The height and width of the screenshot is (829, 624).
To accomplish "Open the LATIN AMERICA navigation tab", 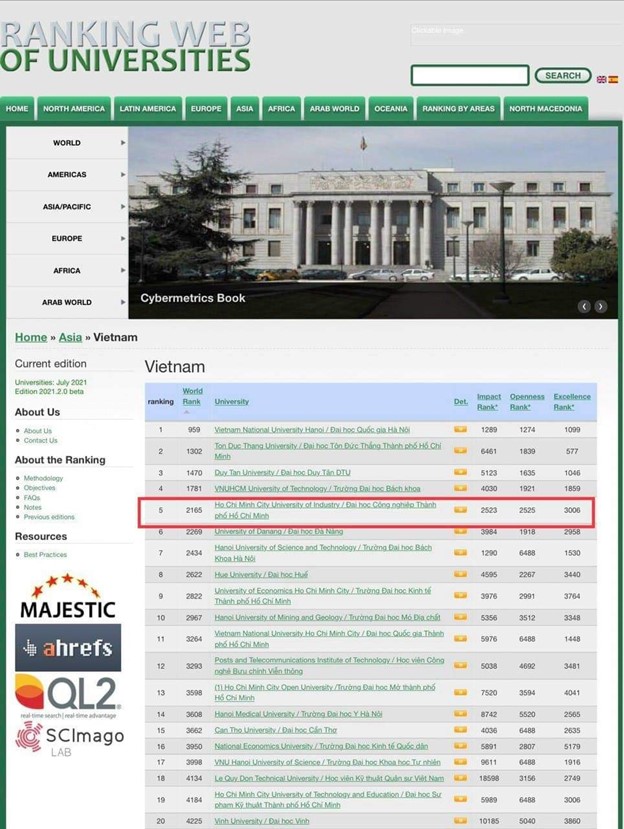I will point(148,108).
